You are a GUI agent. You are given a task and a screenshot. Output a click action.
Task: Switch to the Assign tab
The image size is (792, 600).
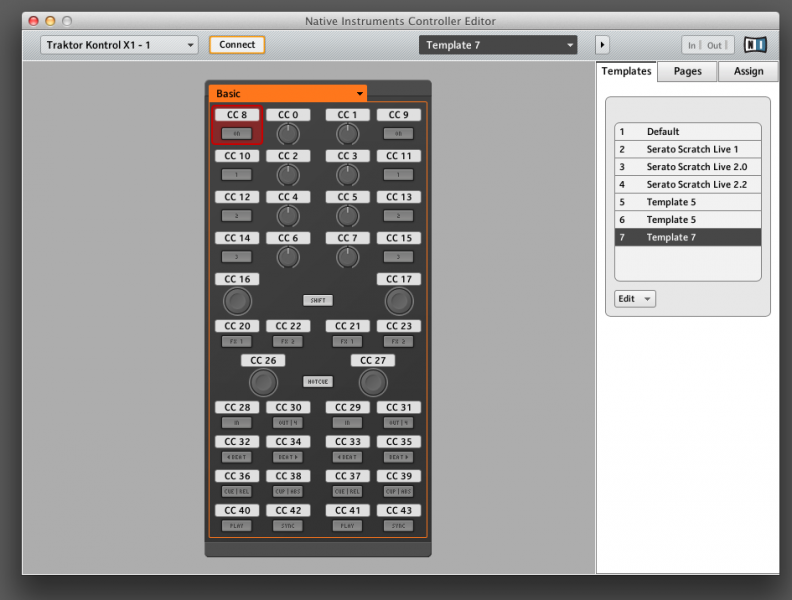[x=748, y=71]
